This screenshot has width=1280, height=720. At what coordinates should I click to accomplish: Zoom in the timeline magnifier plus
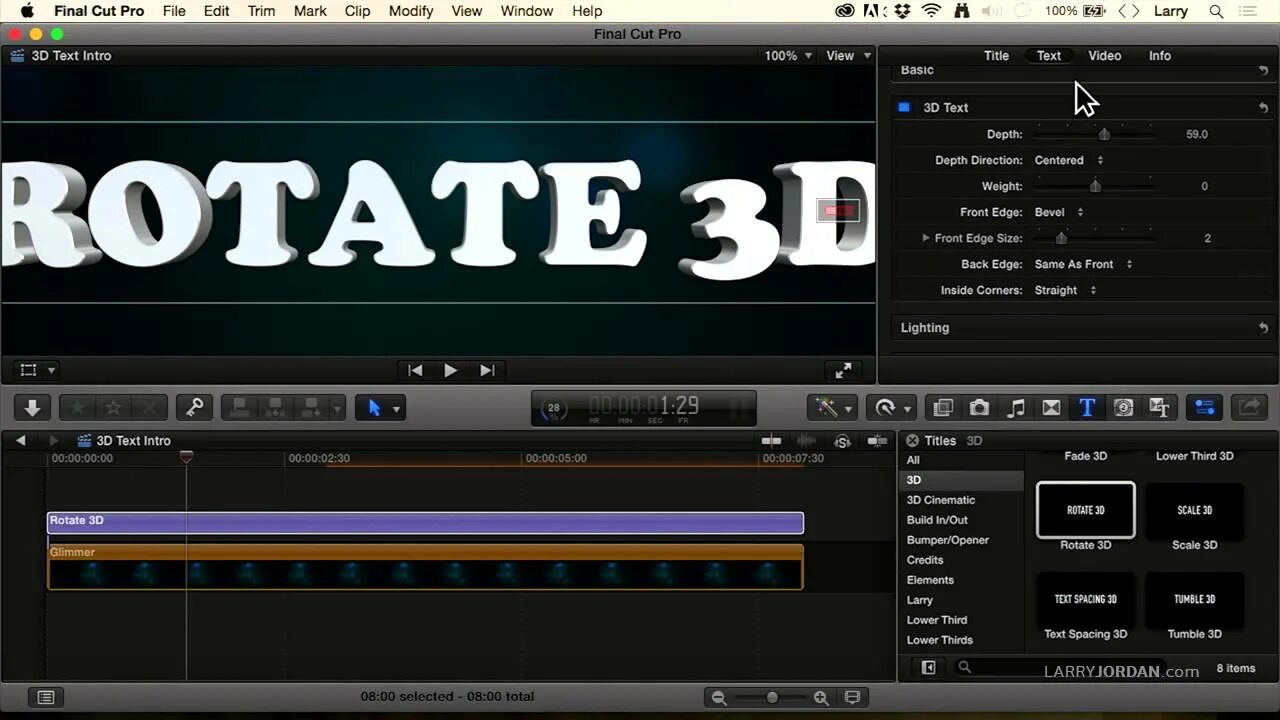tap(821, 698)
